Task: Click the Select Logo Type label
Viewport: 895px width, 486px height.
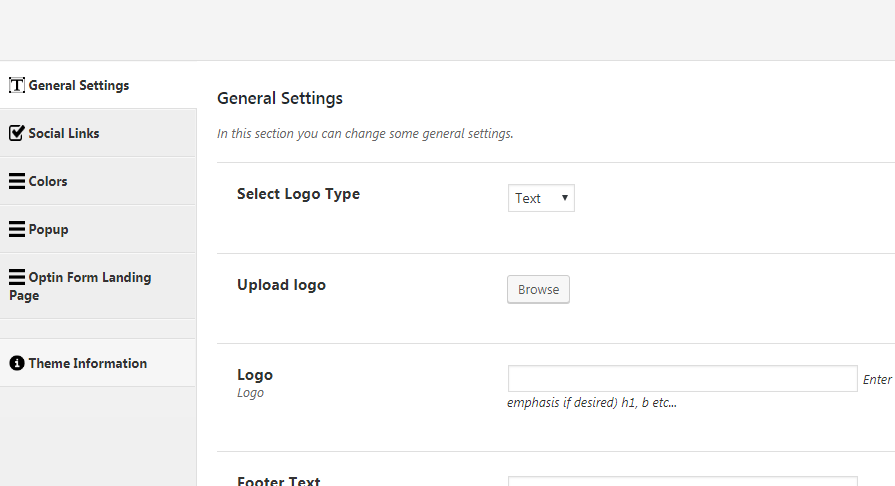Action: [298, 194]
